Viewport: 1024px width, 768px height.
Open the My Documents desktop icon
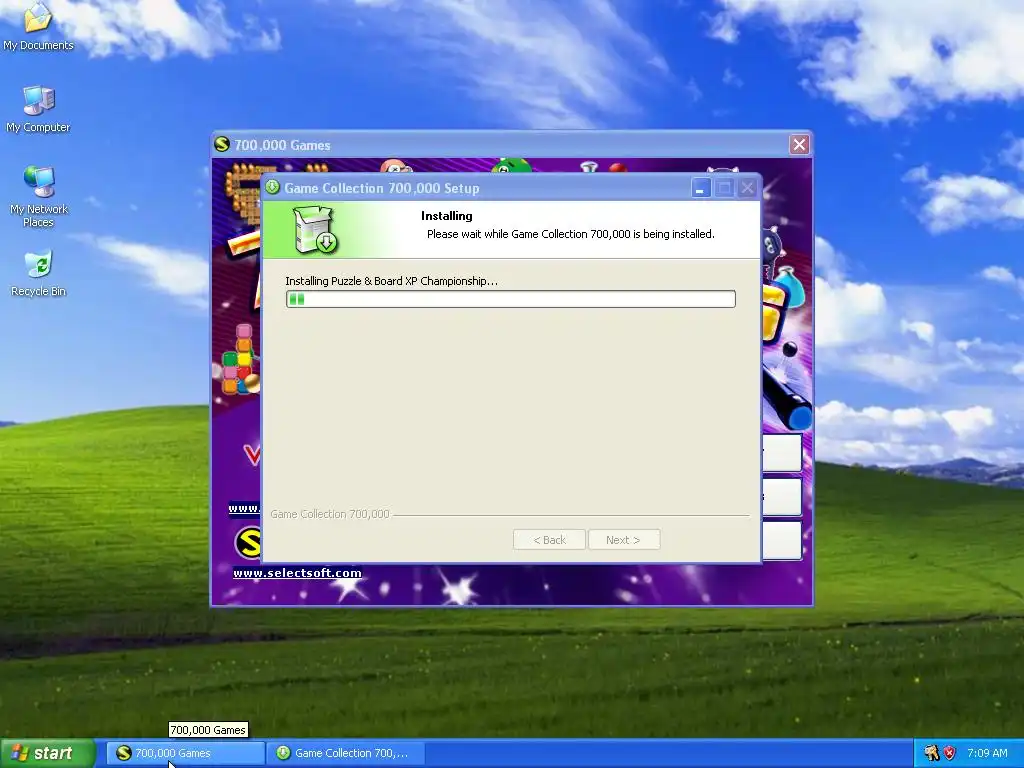tap(38, 26)
